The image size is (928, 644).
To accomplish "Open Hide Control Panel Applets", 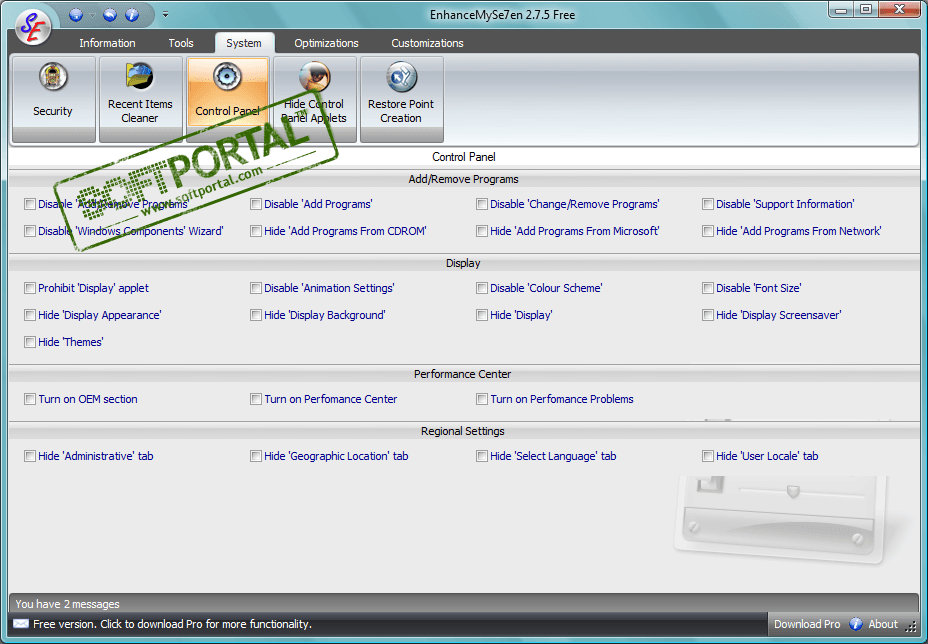I will coord(314,99).
